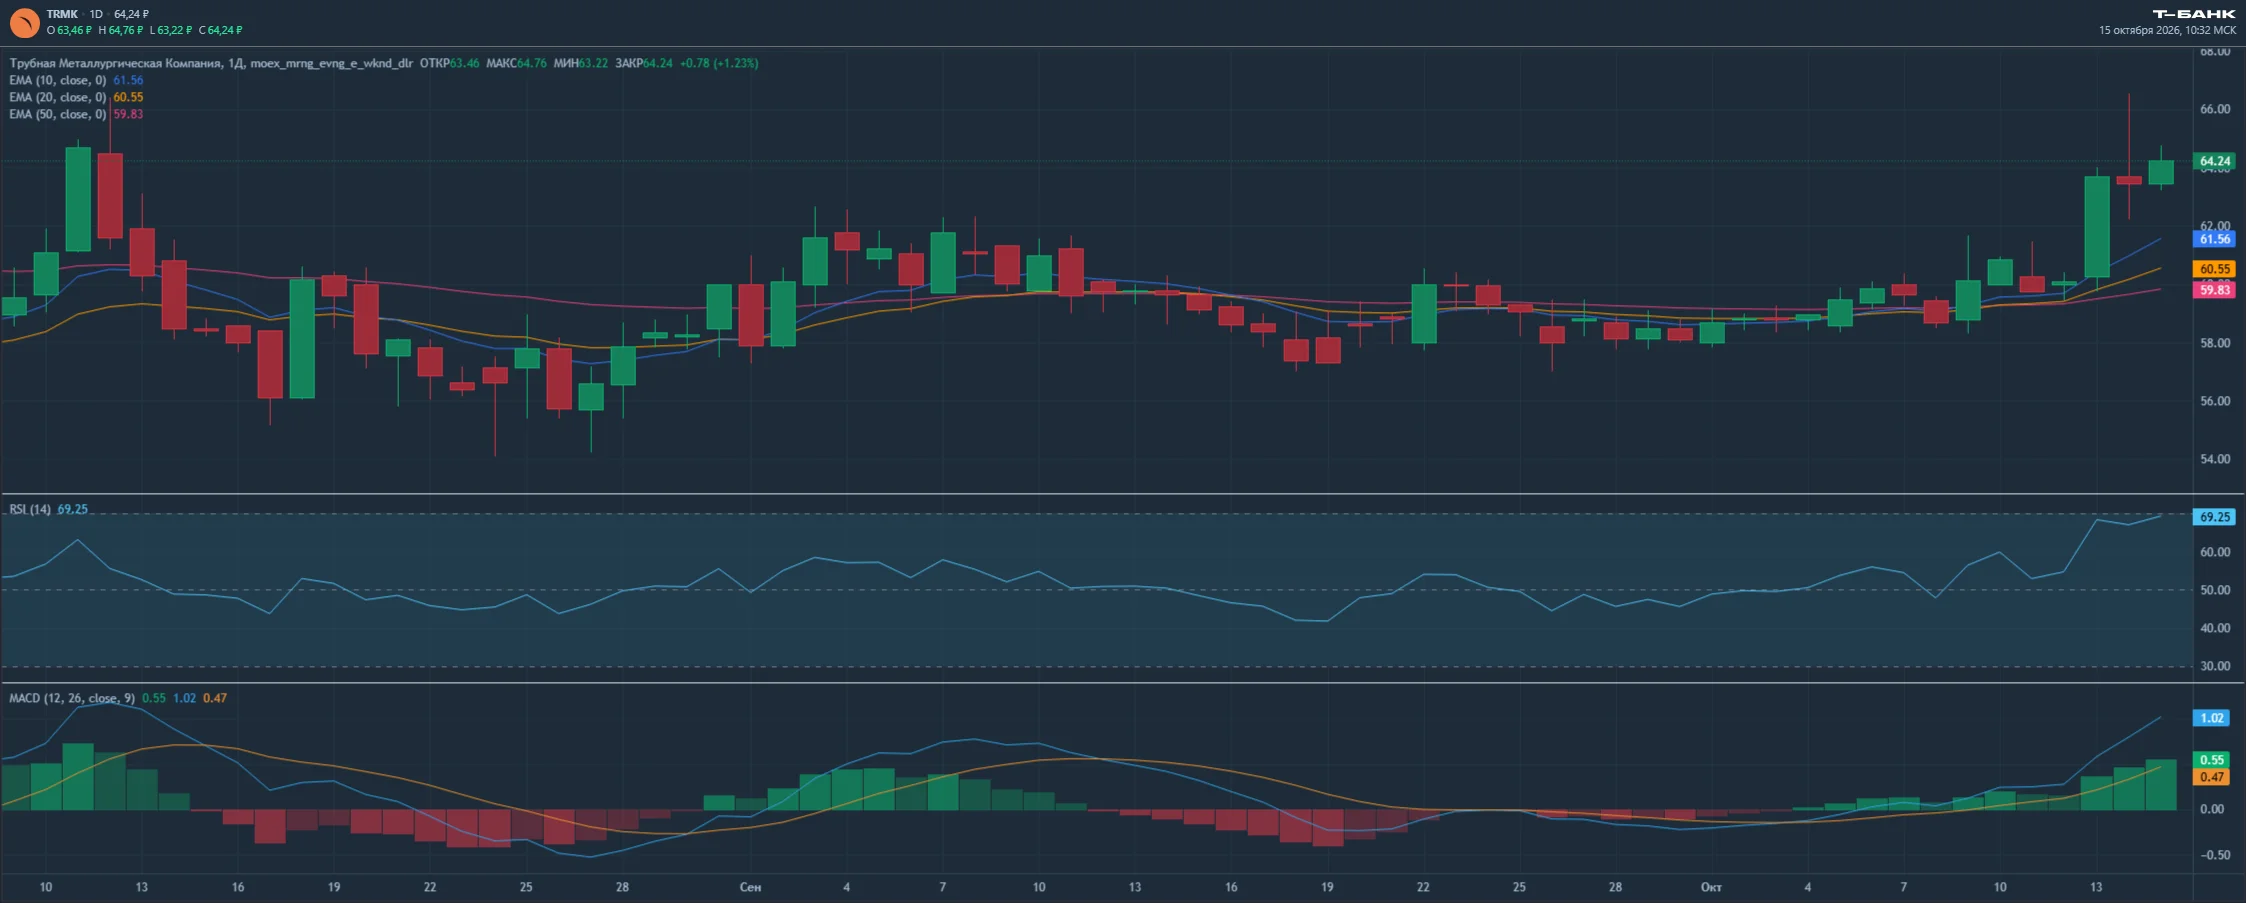Click the МАКС 64.76 high value in legend
Screen dimensions: 2246x903
pos(516,63)
